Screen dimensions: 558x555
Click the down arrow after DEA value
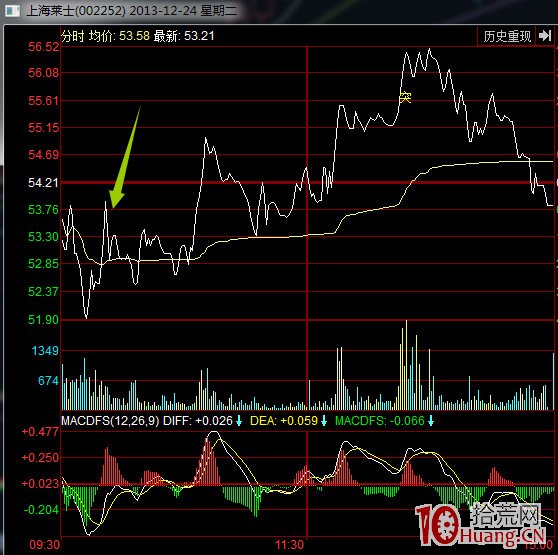click(x=324, y=421)
